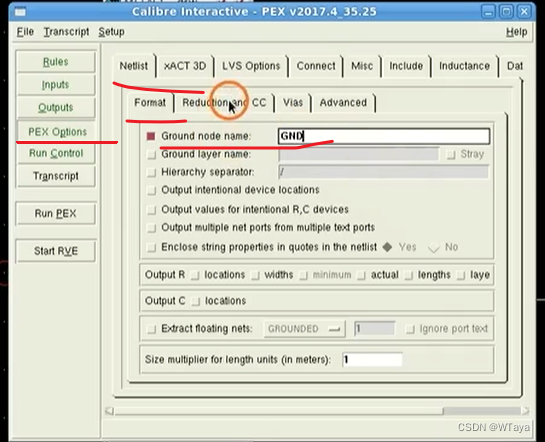Viewport: 545px width, 442px height.
Task: Open the Help menu
Action: 516,32
